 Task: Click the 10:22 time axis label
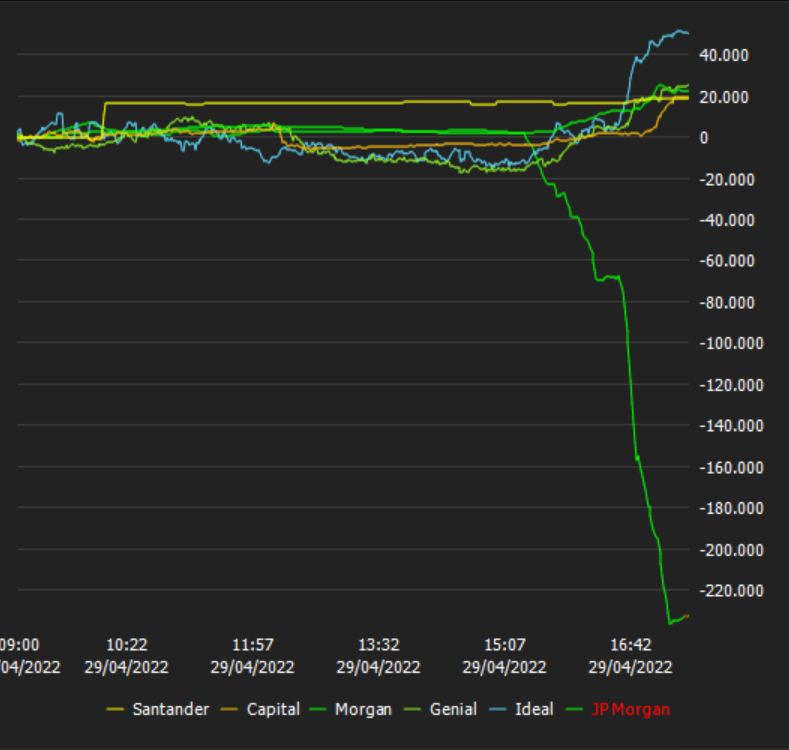coord(126,645)
